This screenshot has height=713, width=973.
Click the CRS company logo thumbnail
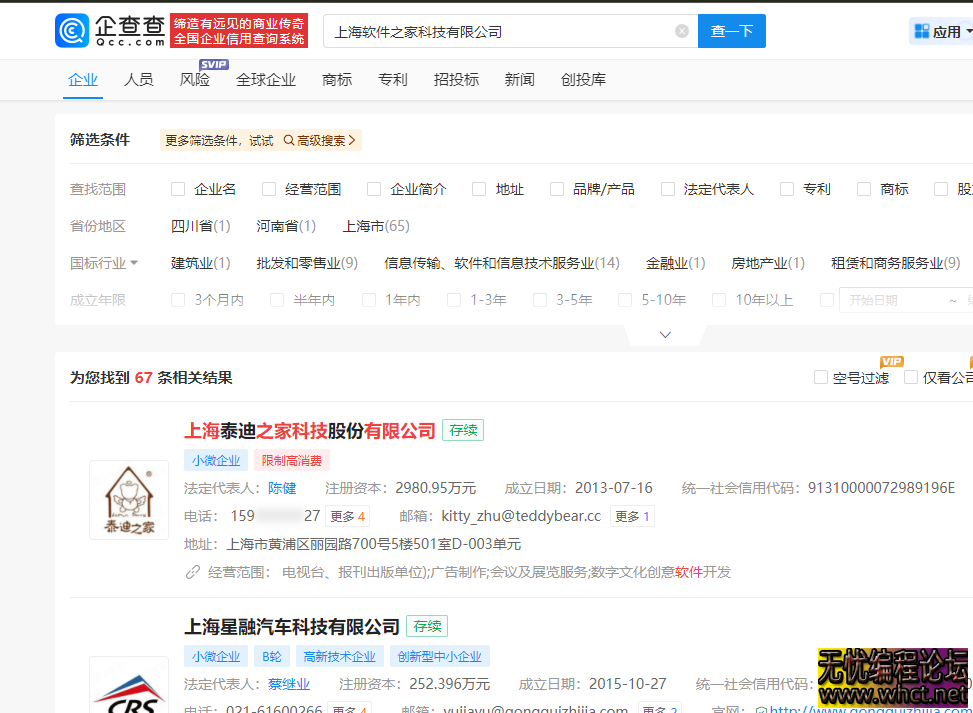coord(129,690)
